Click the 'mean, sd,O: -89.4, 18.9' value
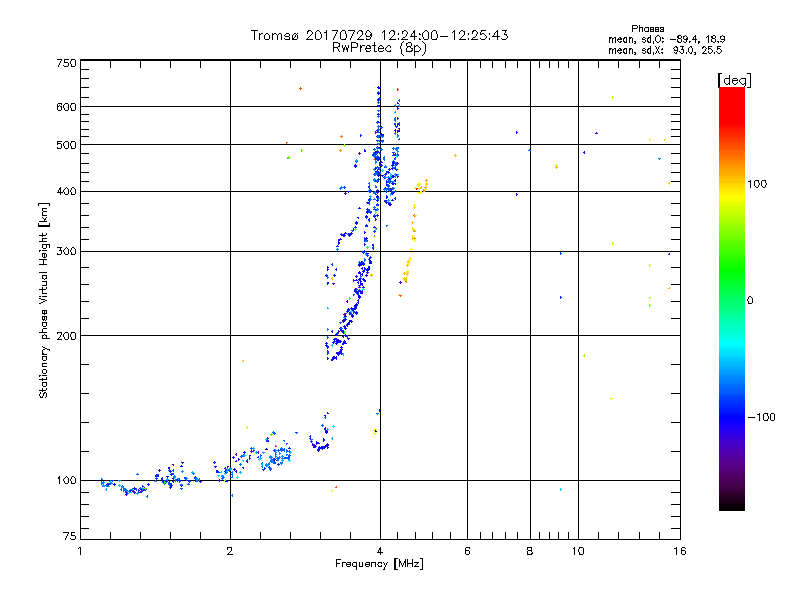 pyautogui.click(x=666, y=39)
